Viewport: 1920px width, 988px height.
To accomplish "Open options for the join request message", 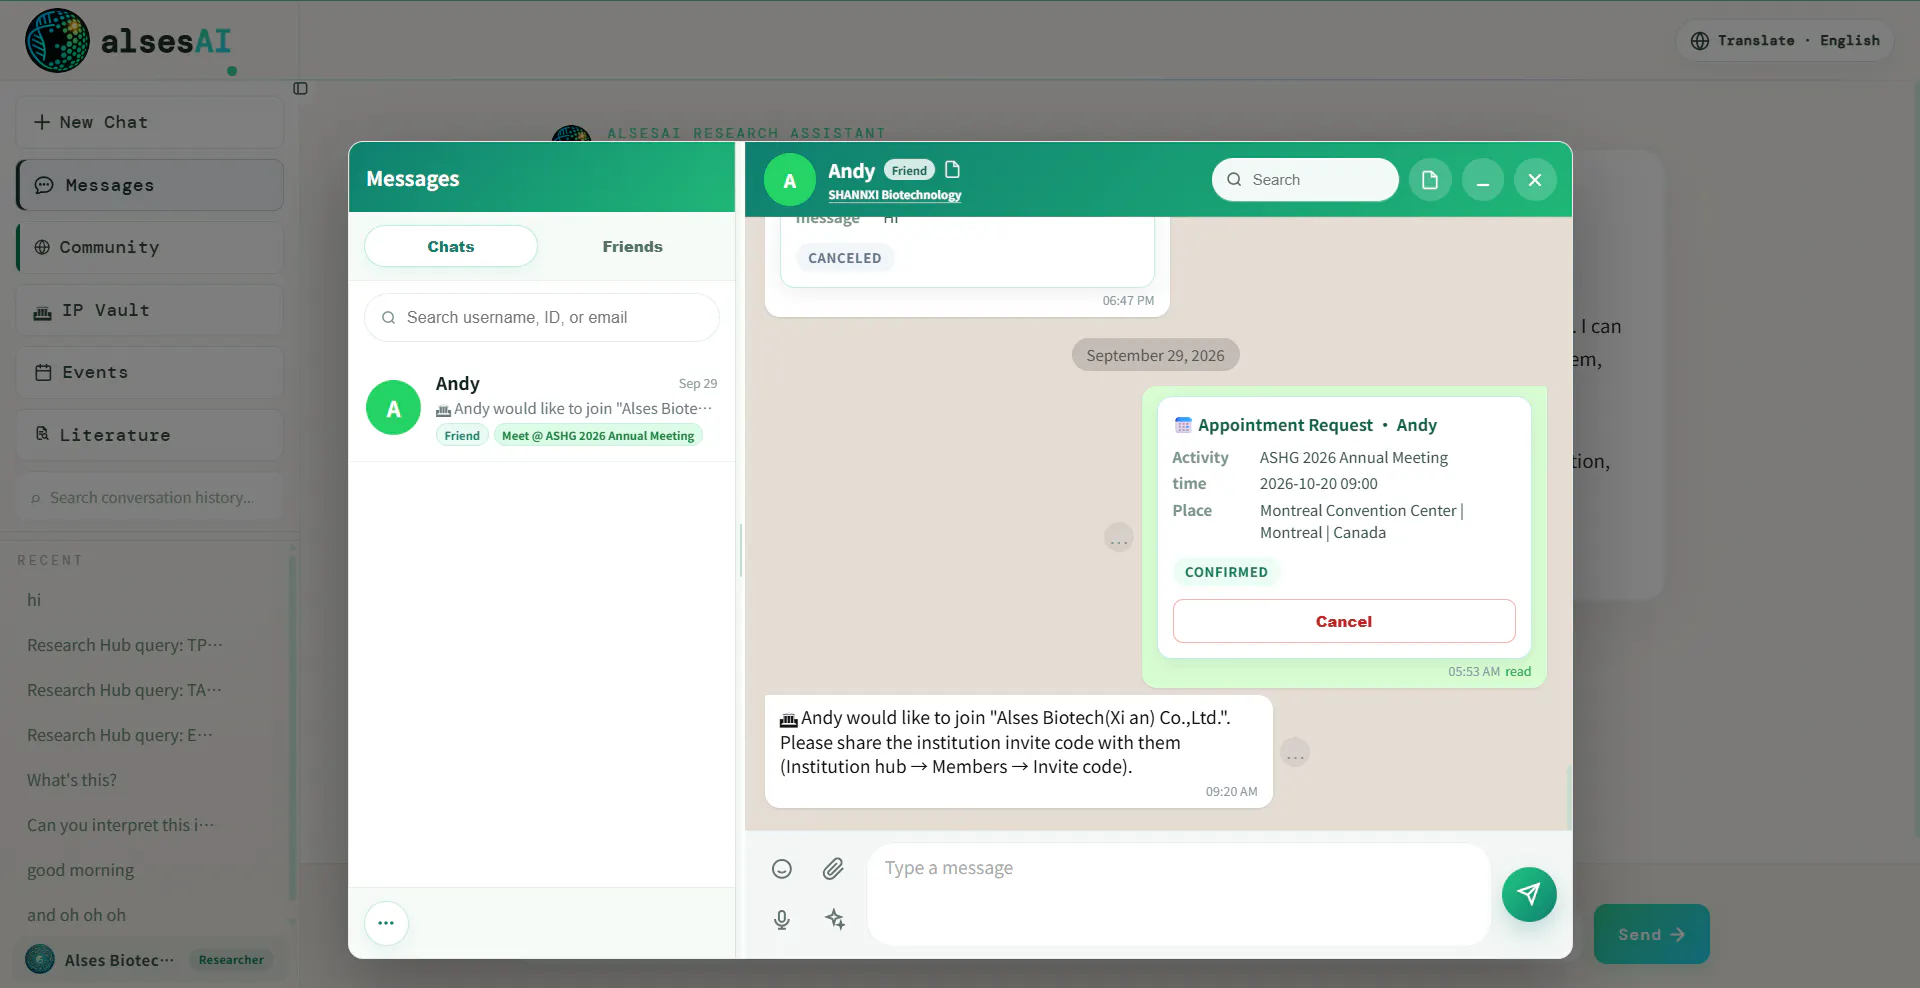I will click(1295, 752).
